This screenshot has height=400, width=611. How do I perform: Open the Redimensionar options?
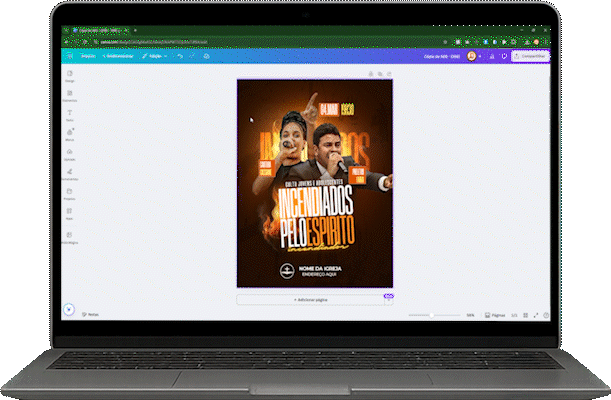coord(118,56)
